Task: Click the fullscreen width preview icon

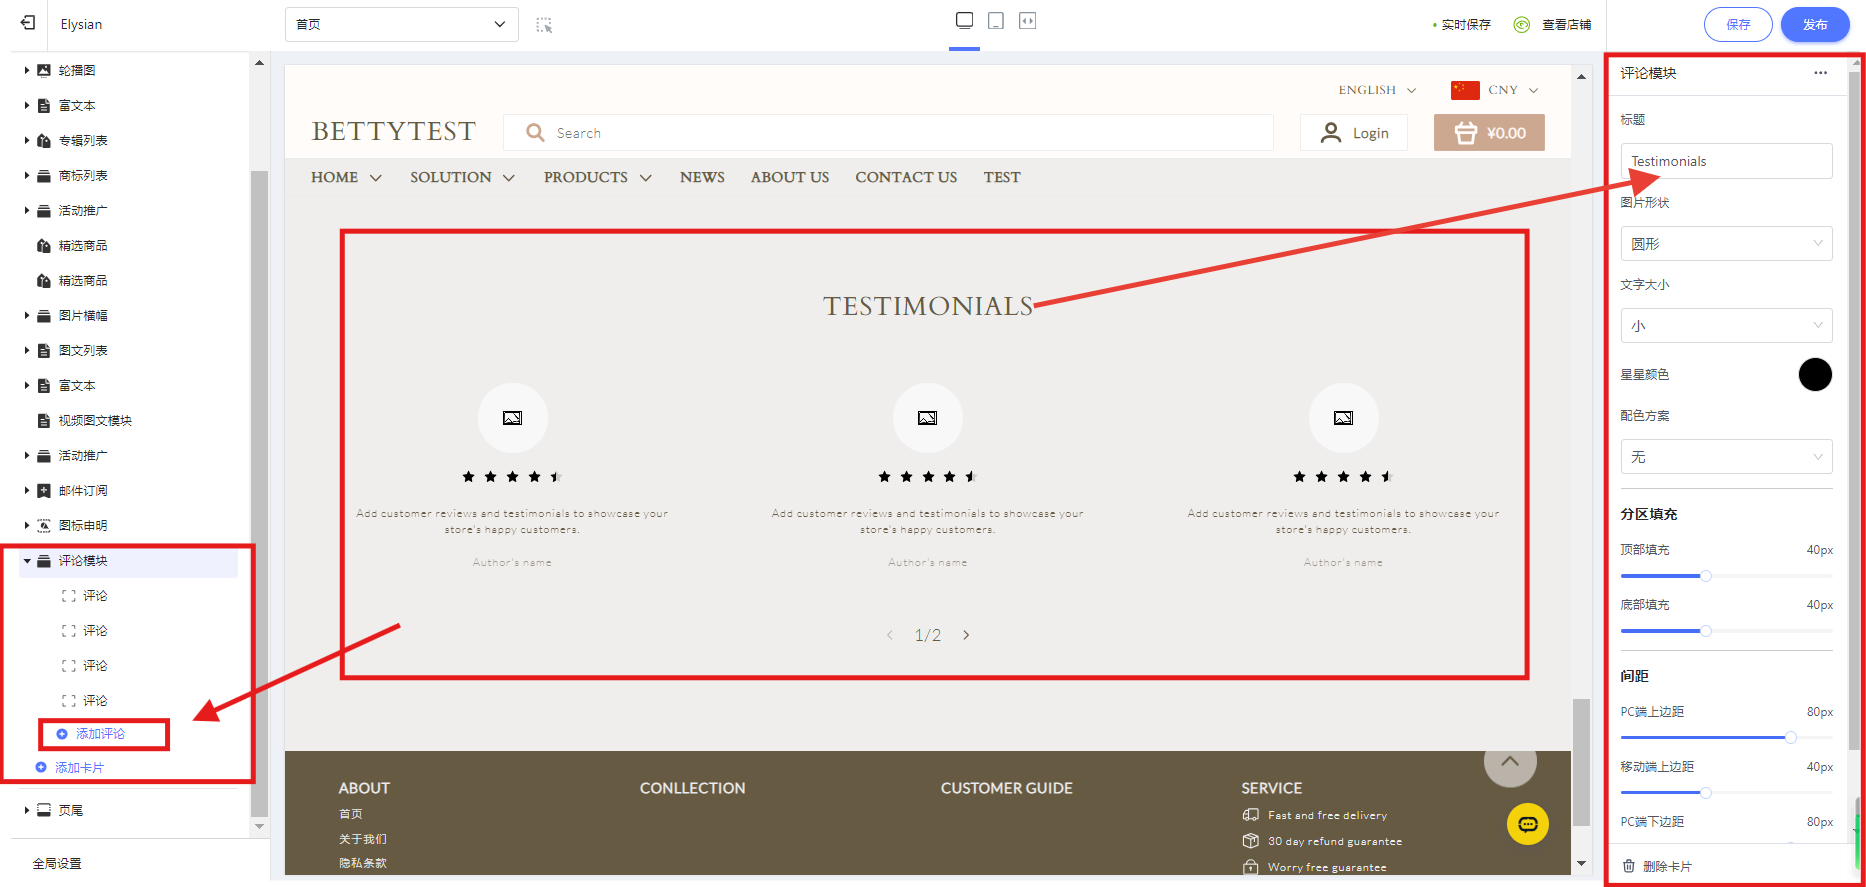Action: click(1027, 21)
